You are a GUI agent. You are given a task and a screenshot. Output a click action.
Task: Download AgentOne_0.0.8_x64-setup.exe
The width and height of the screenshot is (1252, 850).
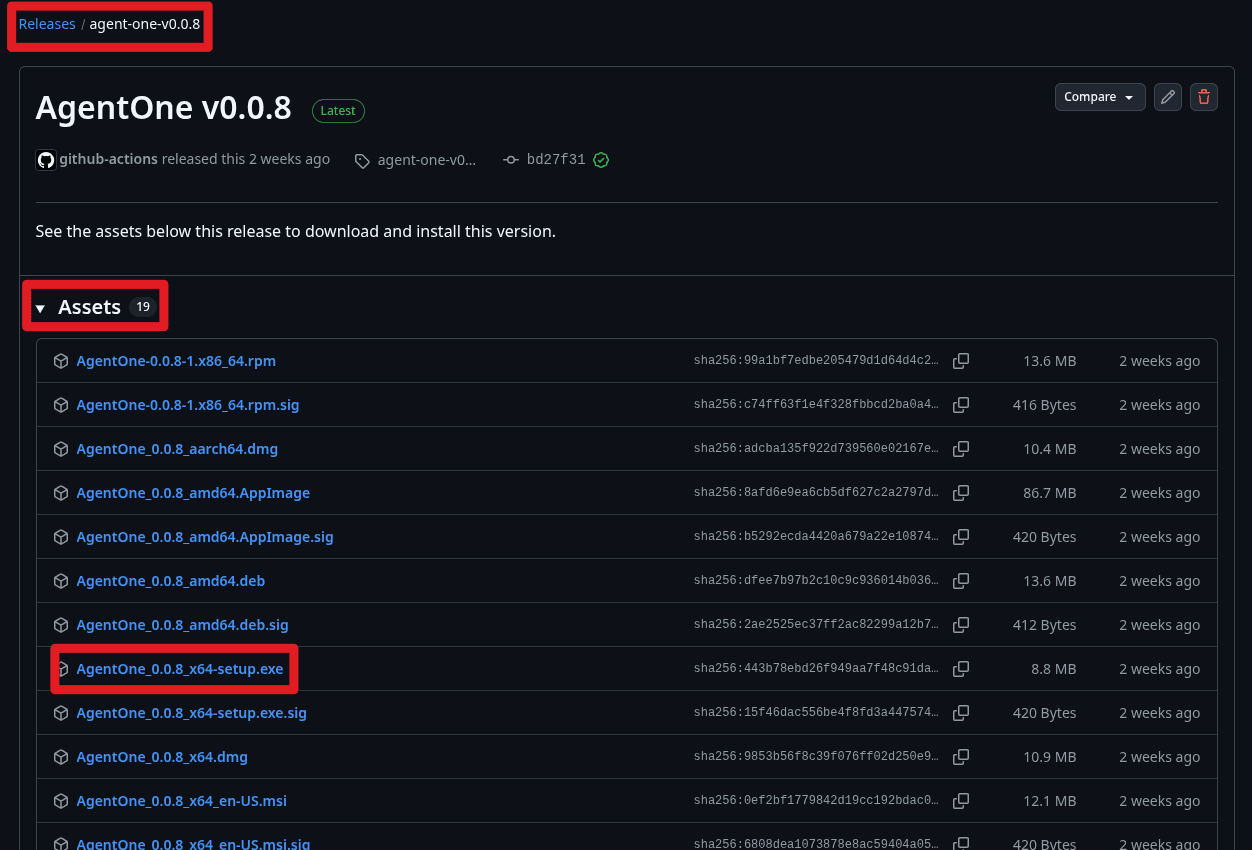179,669
